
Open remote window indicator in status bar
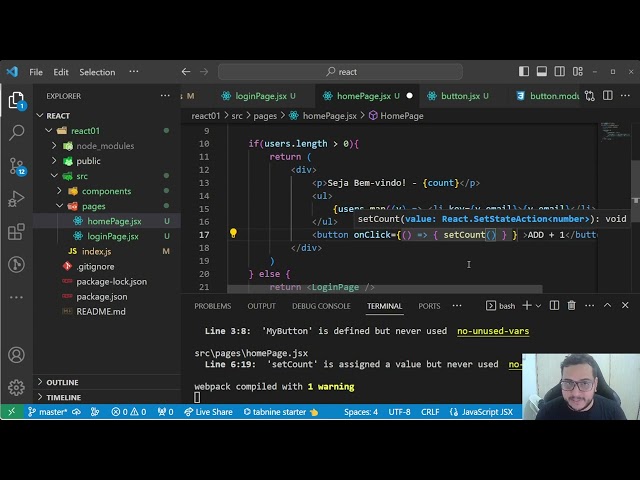point(11,412)
